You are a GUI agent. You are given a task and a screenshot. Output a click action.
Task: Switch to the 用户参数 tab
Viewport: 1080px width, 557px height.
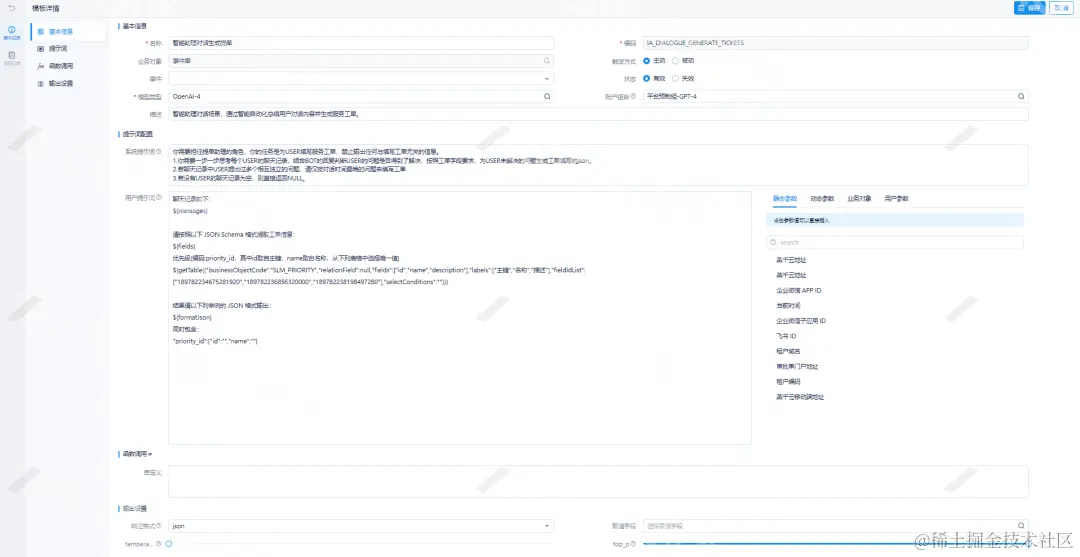click(x=896, y=198)
